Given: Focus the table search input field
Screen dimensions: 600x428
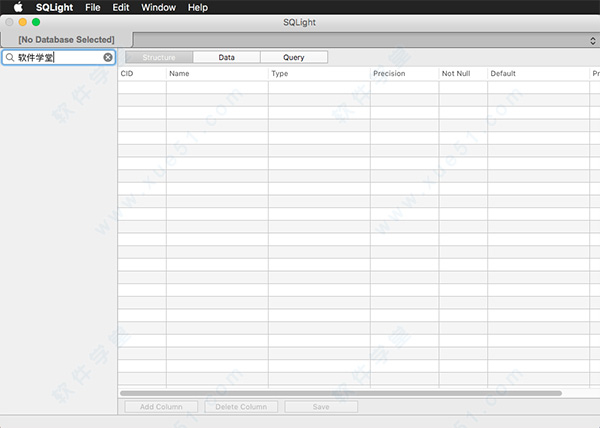Looking at the screenshot, I should (59, 57).
